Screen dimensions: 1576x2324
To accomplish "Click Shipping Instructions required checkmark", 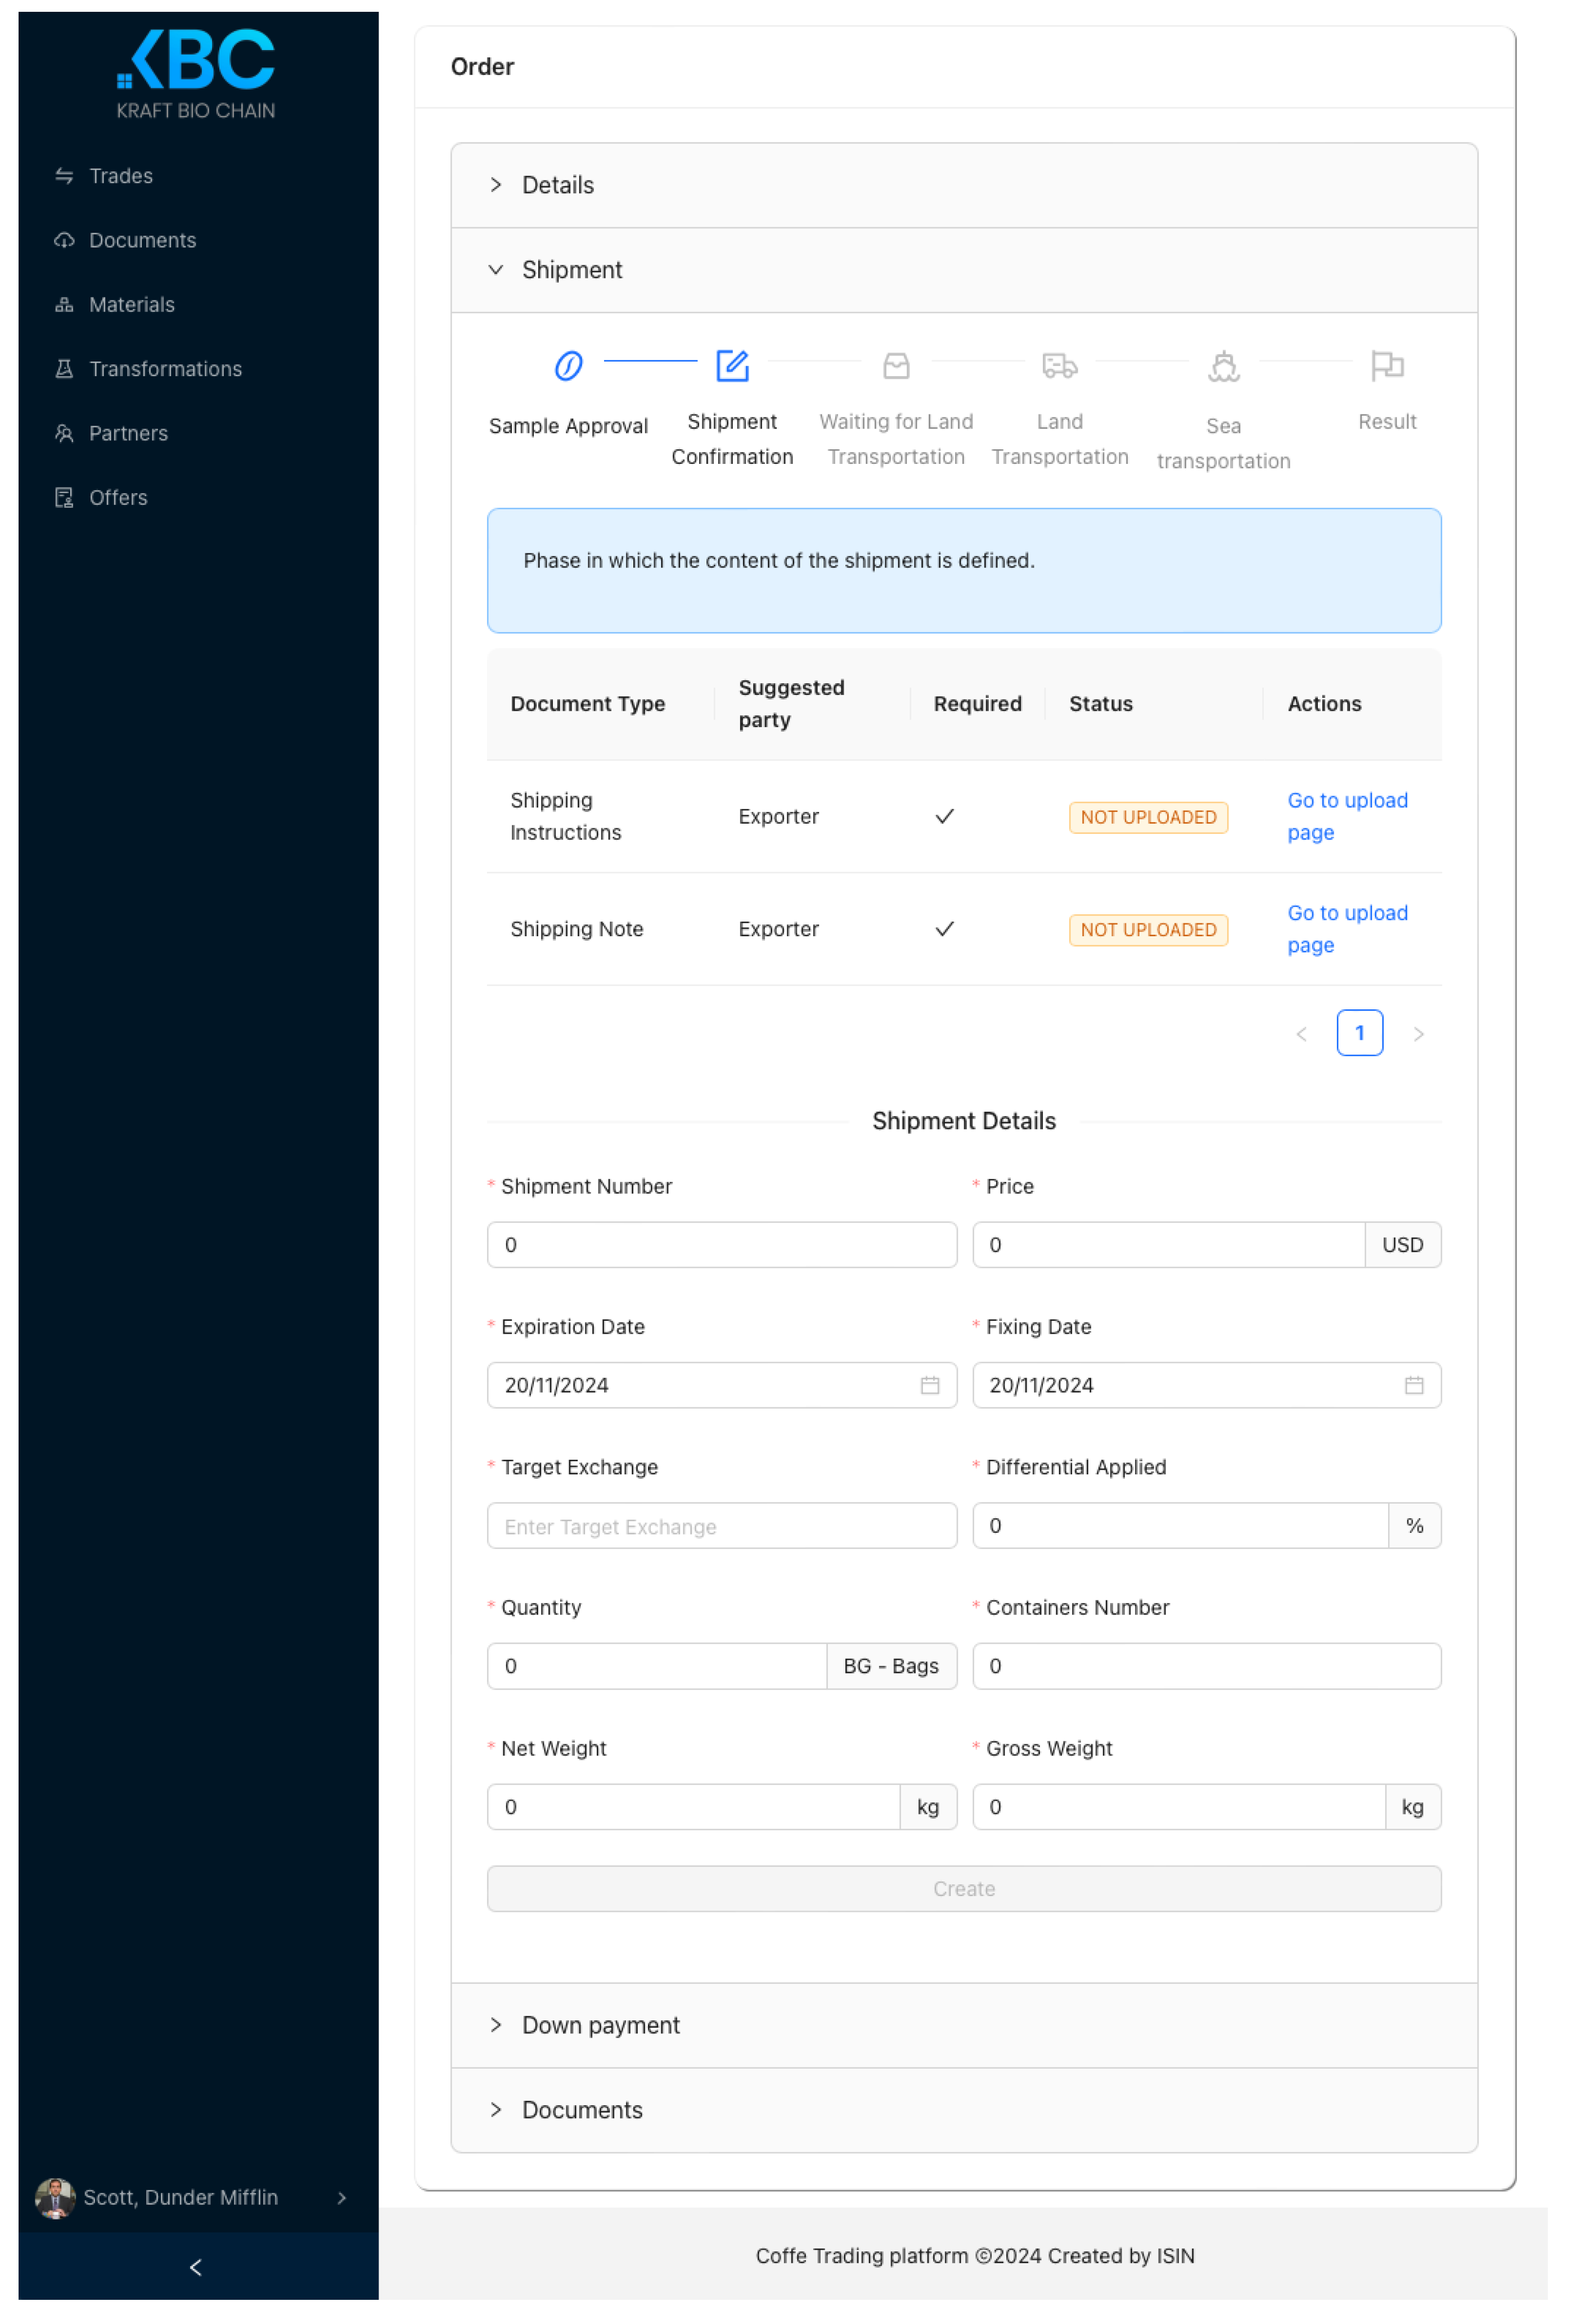I will click(x=944, y=817).
